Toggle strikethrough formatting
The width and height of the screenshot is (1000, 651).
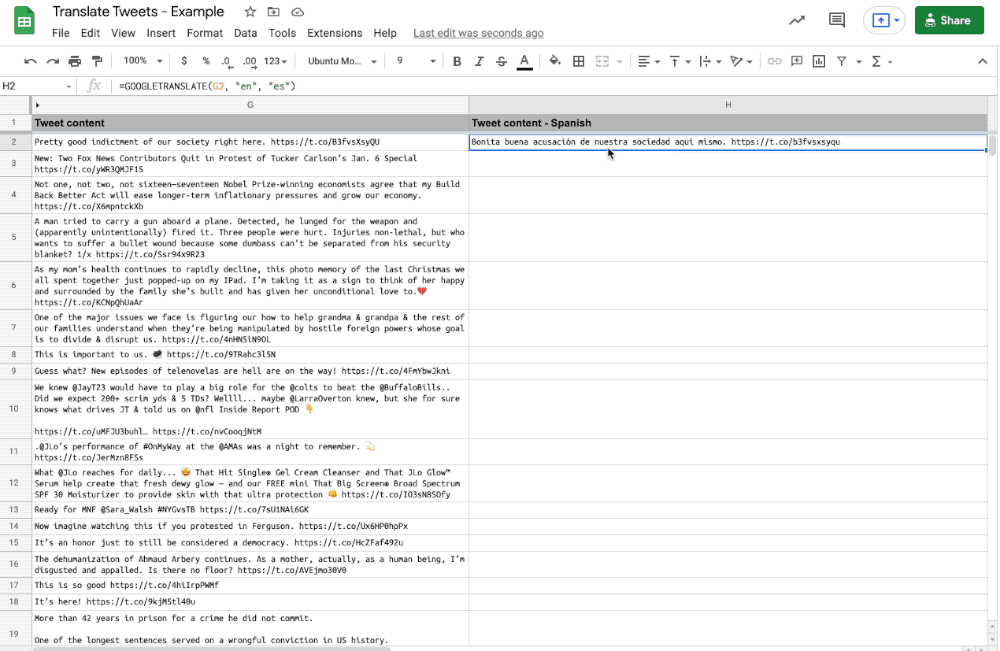(501, 61)
